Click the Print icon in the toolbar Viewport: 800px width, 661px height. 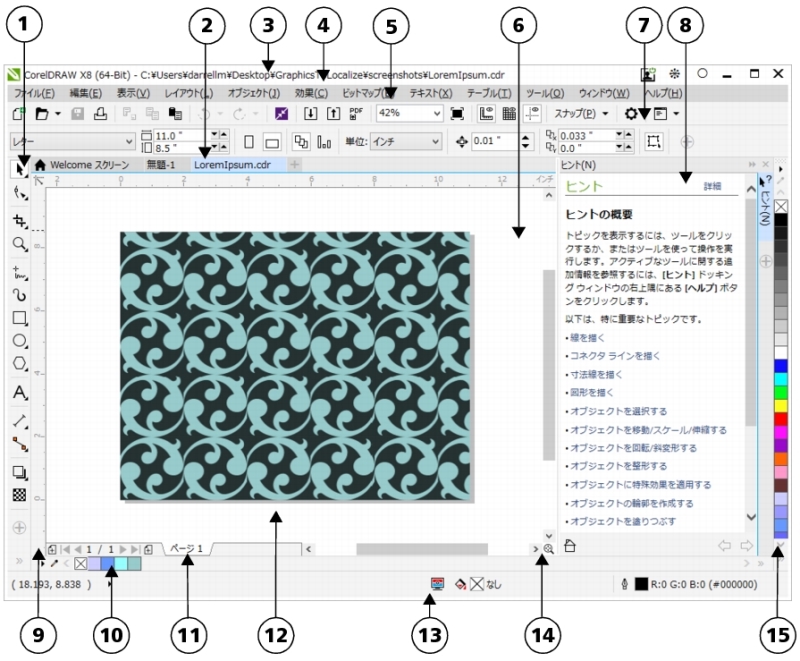coord(100,114)
